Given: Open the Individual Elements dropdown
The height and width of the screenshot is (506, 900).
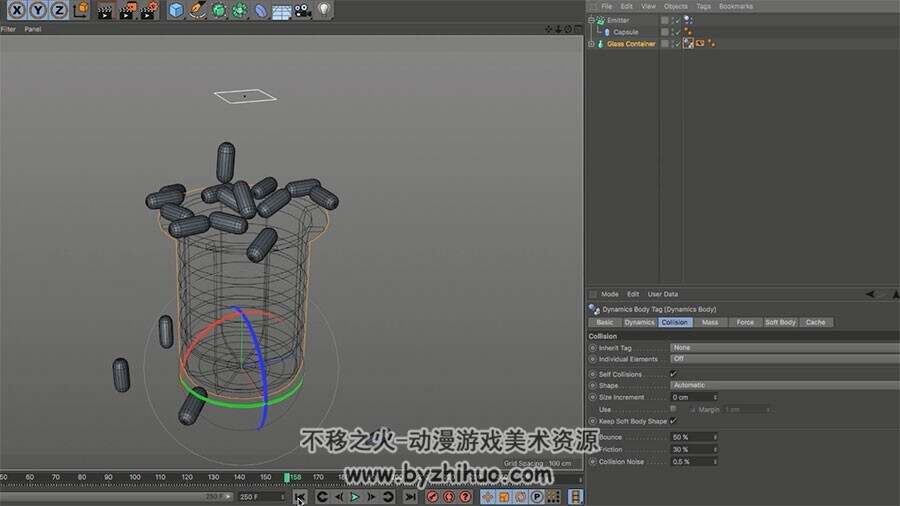Looking at the screenshot, I should point(785,359).
